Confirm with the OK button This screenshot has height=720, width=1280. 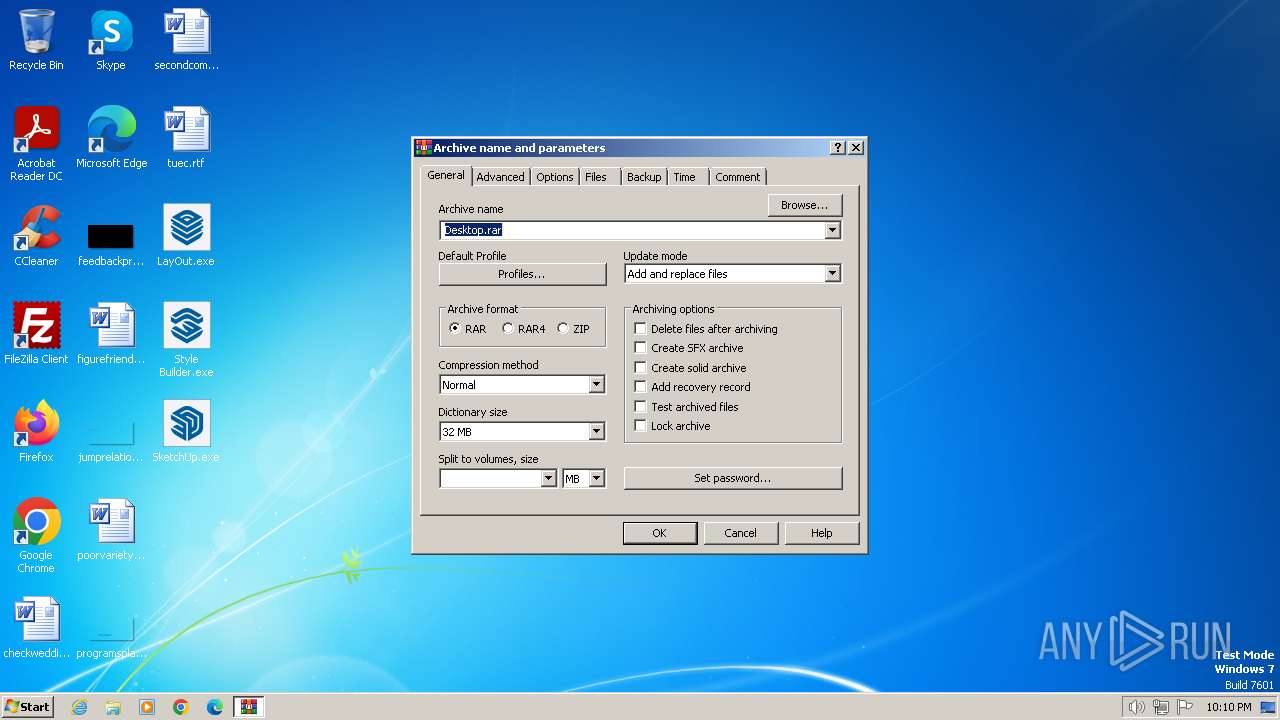tap(659, 533)
